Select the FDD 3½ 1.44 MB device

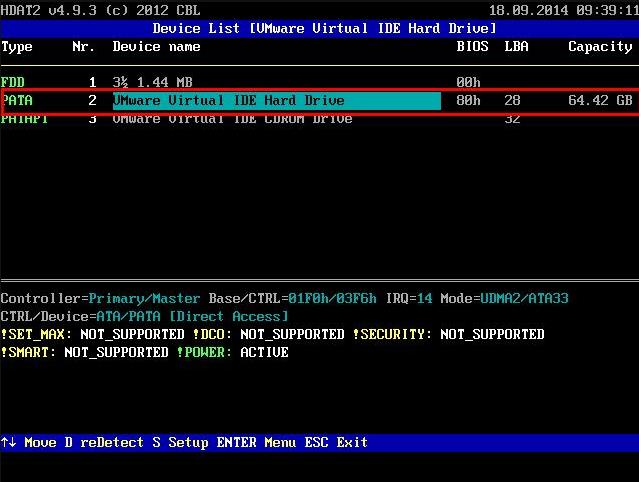click(x=320, y=82)
